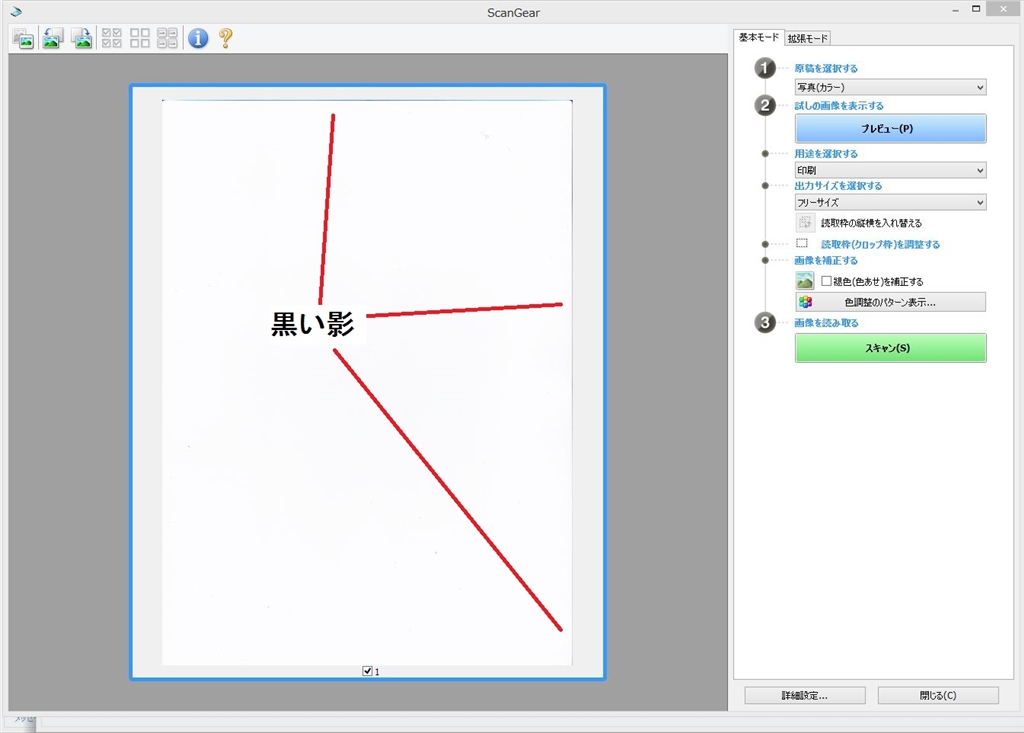Enable 褪色(色あせ)を補正する checkbox
This screenshot has width=1024, height=733.
point(826,281)
